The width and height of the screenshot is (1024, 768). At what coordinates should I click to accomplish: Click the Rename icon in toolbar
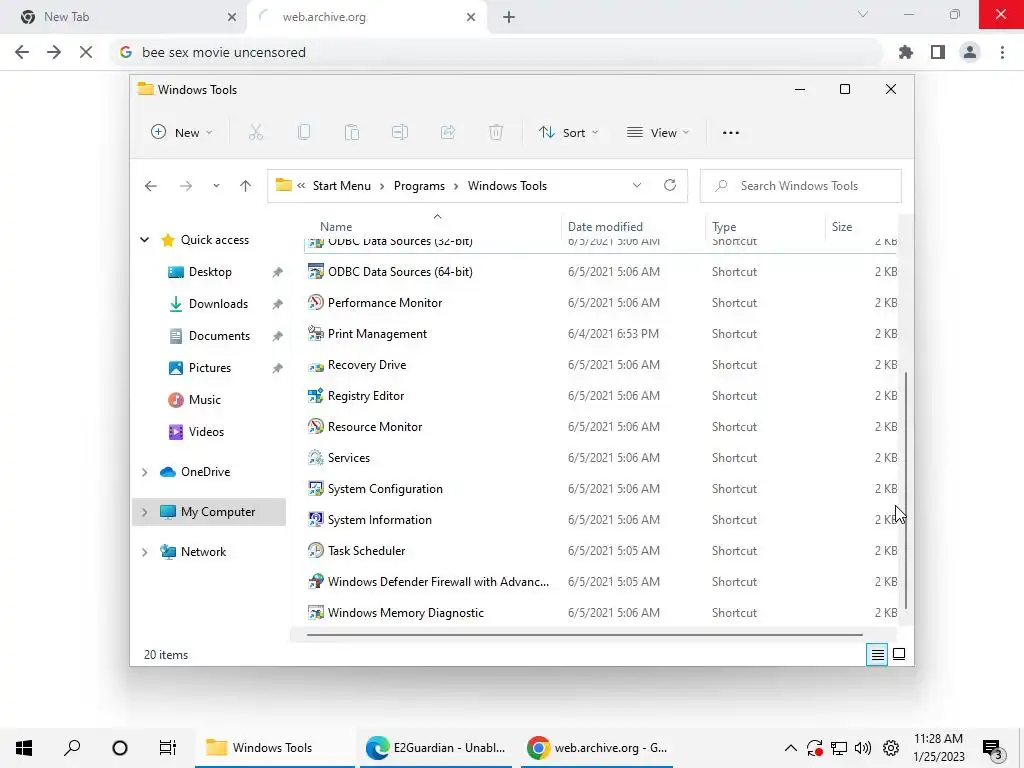coord(400,133)
